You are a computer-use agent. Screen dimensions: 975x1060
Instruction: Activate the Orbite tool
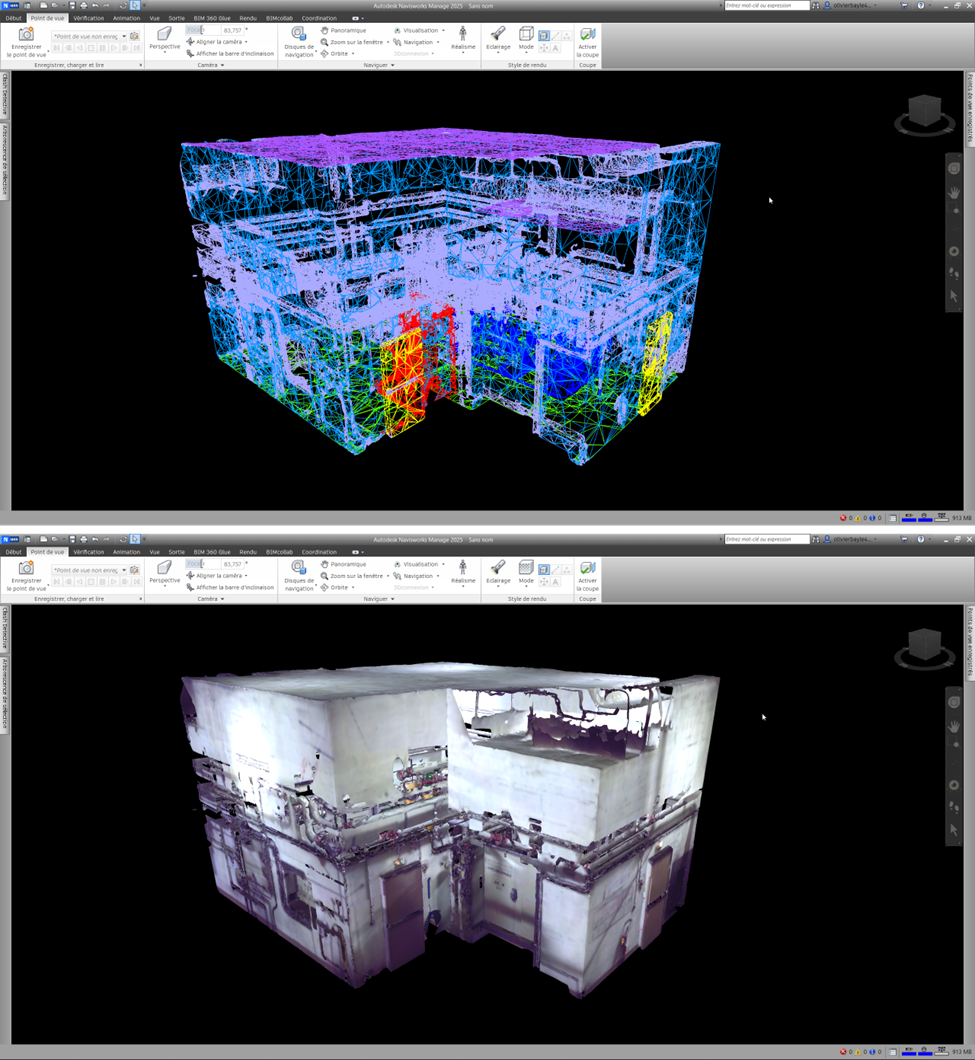point(337,54)
